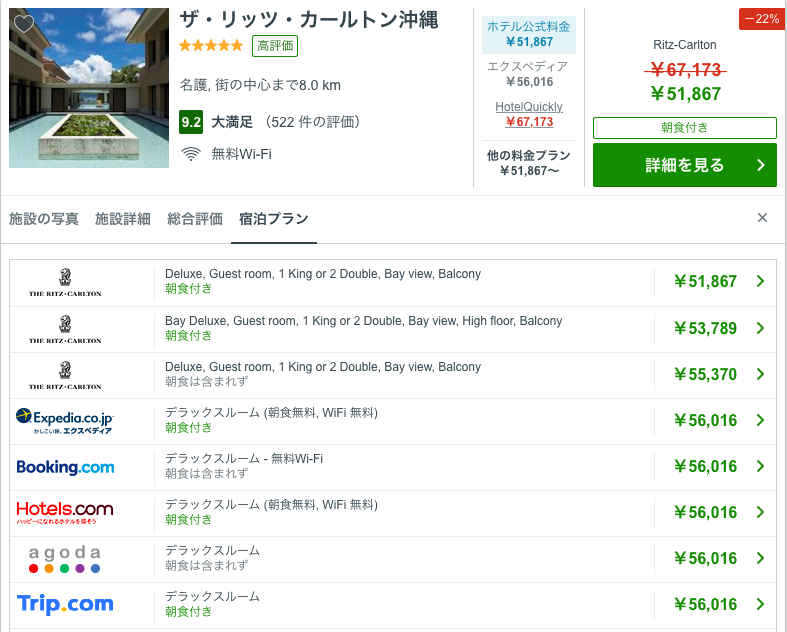The image size is (787, 632).
Task: Click Ritz-Carlton logo in ¥53,789 row
Action: [x=65, y=330]
